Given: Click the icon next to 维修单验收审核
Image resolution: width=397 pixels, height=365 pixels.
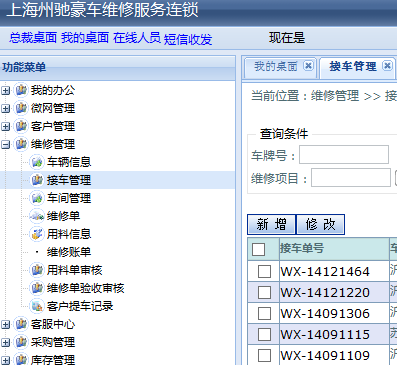Looking at the screenshot, I should point(37,288).
